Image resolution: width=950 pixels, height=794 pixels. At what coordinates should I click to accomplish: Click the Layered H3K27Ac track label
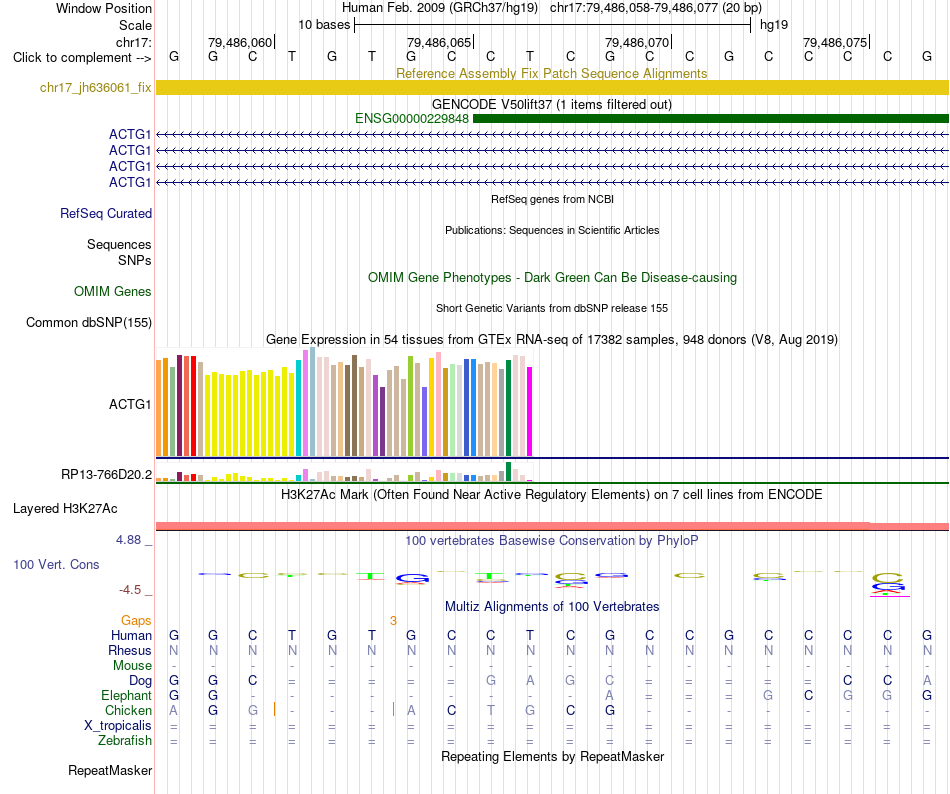point(65,508)
